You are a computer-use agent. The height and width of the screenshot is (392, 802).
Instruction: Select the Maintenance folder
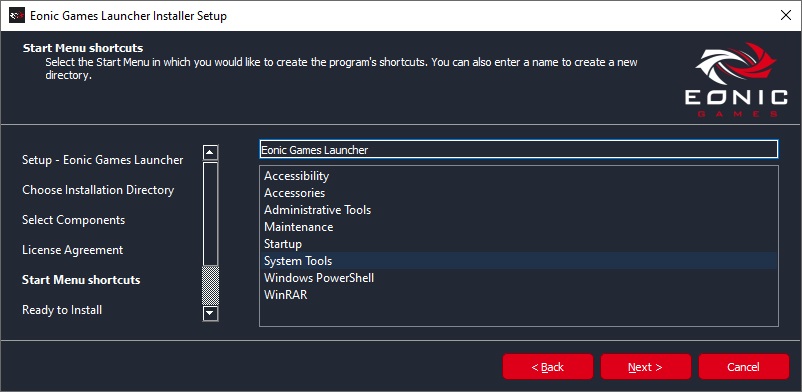pos(519,227)
